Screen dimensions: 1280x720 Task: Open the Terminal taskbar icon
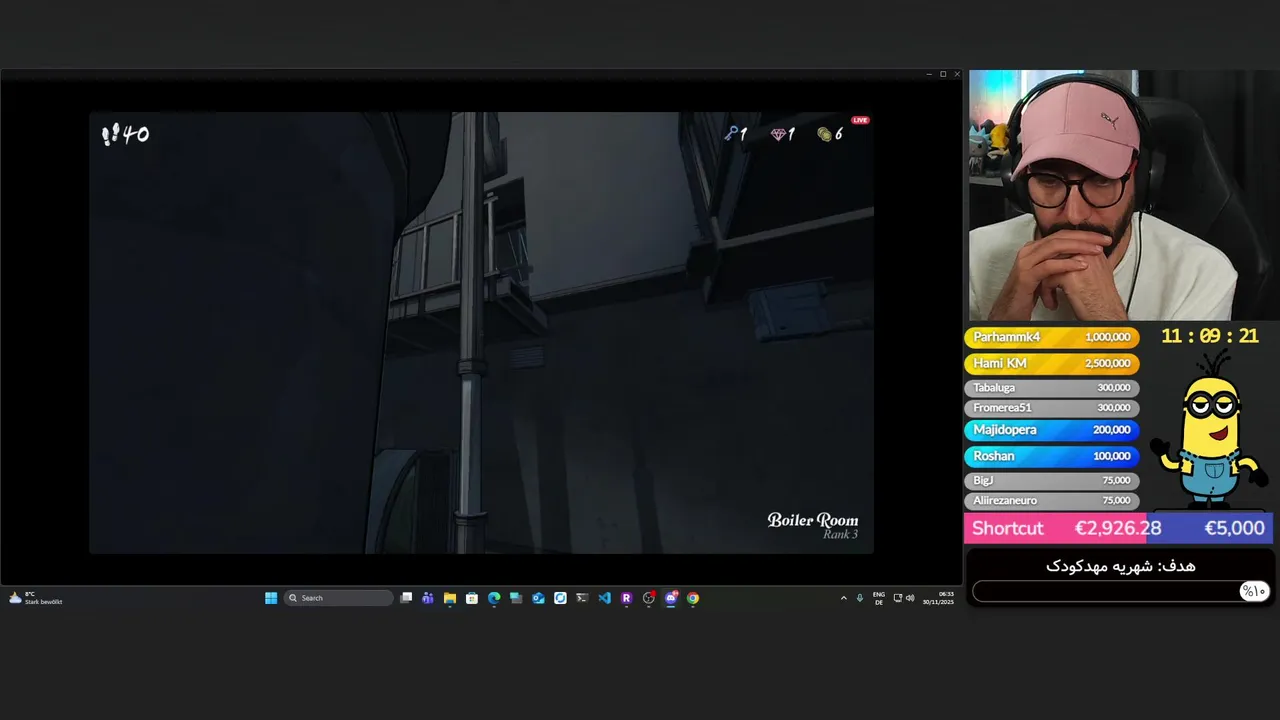[582, 598]
